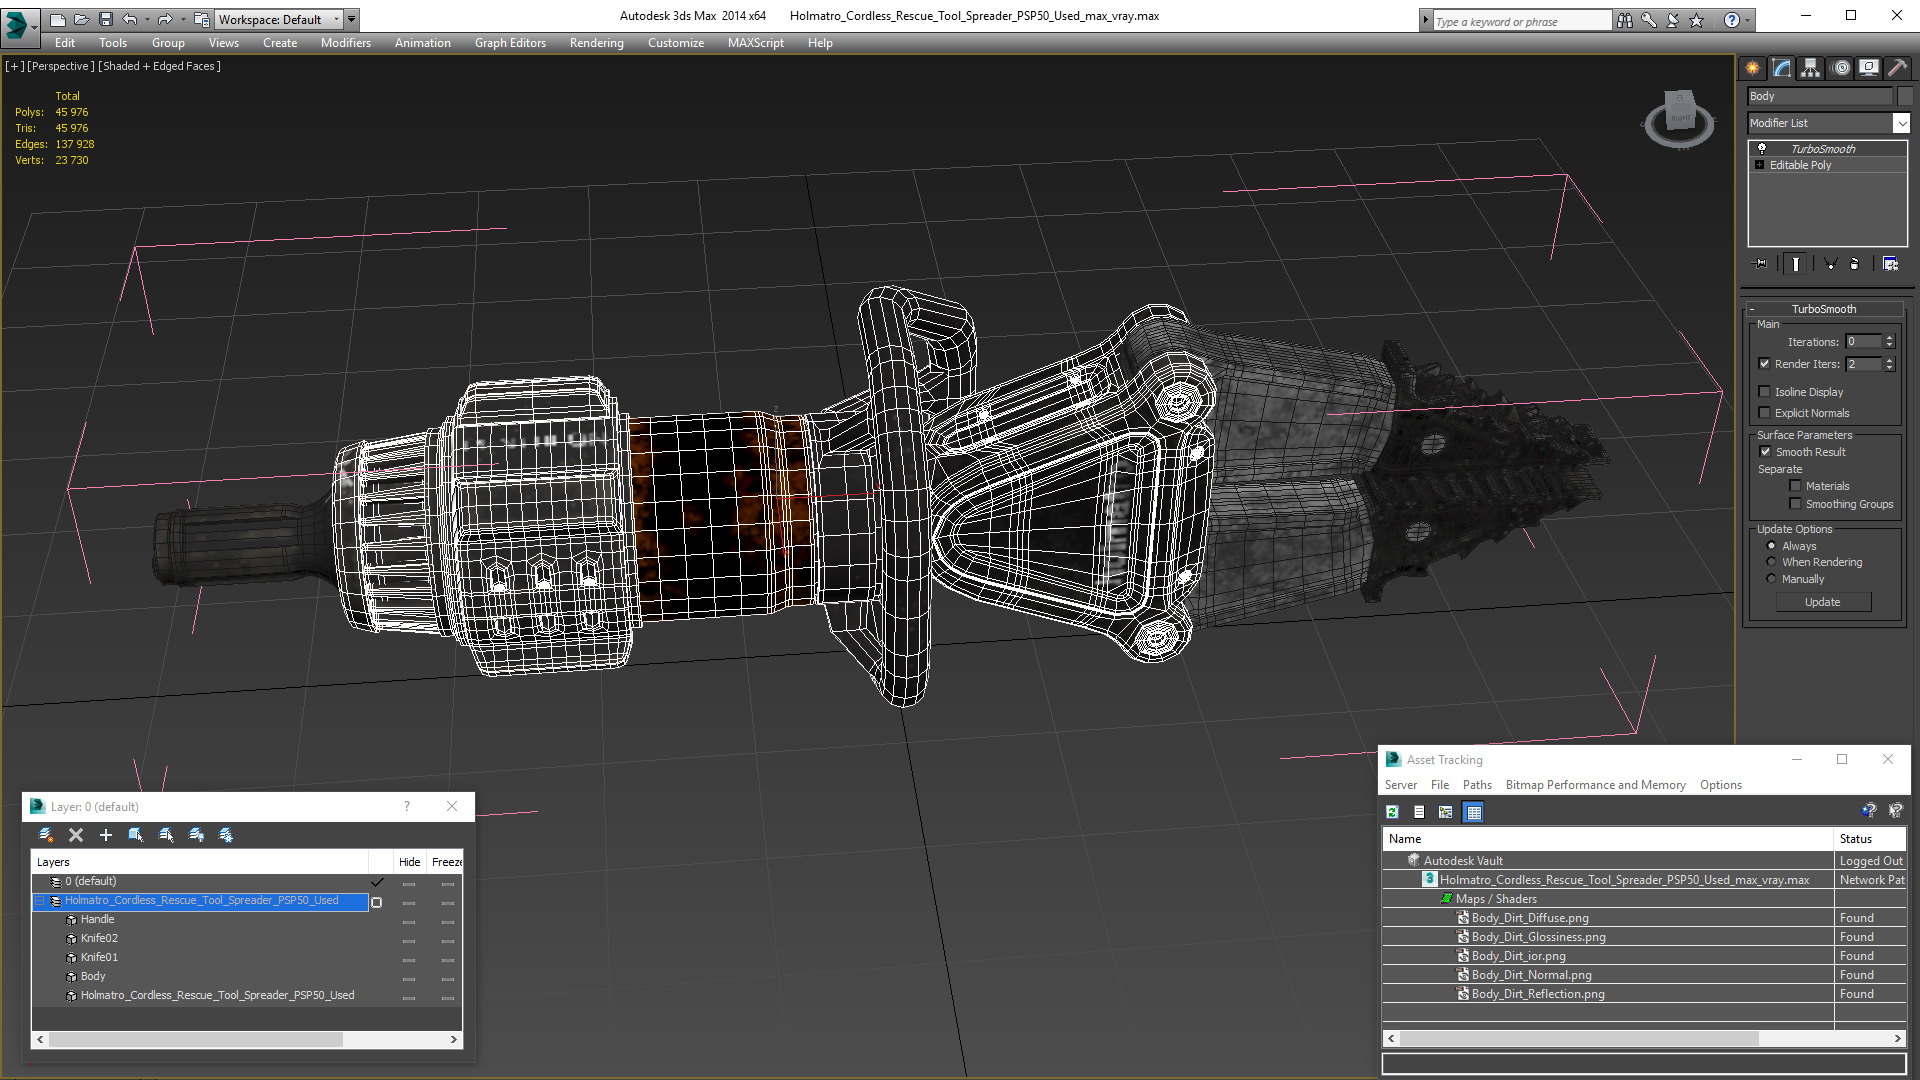Image resolution: width=1920 pixels, height=1080 pixels.
Task: Open the Motion command panel tab
Action: (x=1841, y=68)
